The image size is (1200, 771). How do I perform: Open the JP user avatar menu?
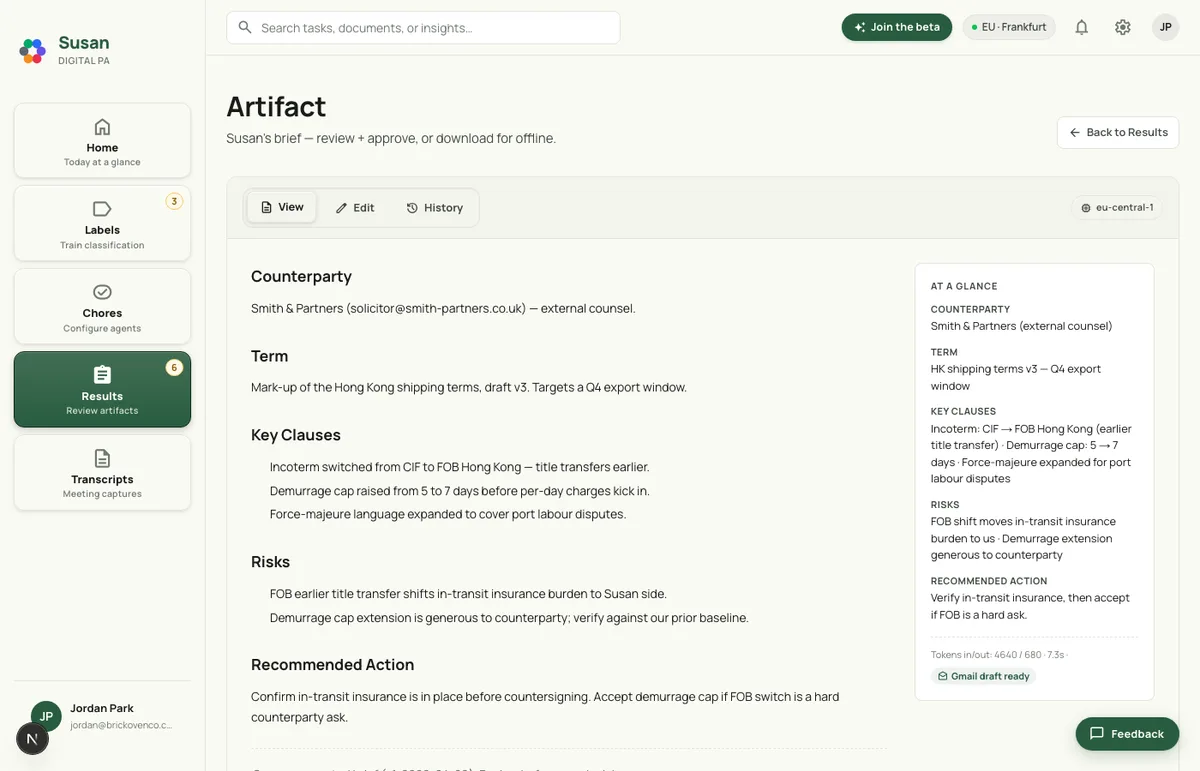tap(1165, 28)
